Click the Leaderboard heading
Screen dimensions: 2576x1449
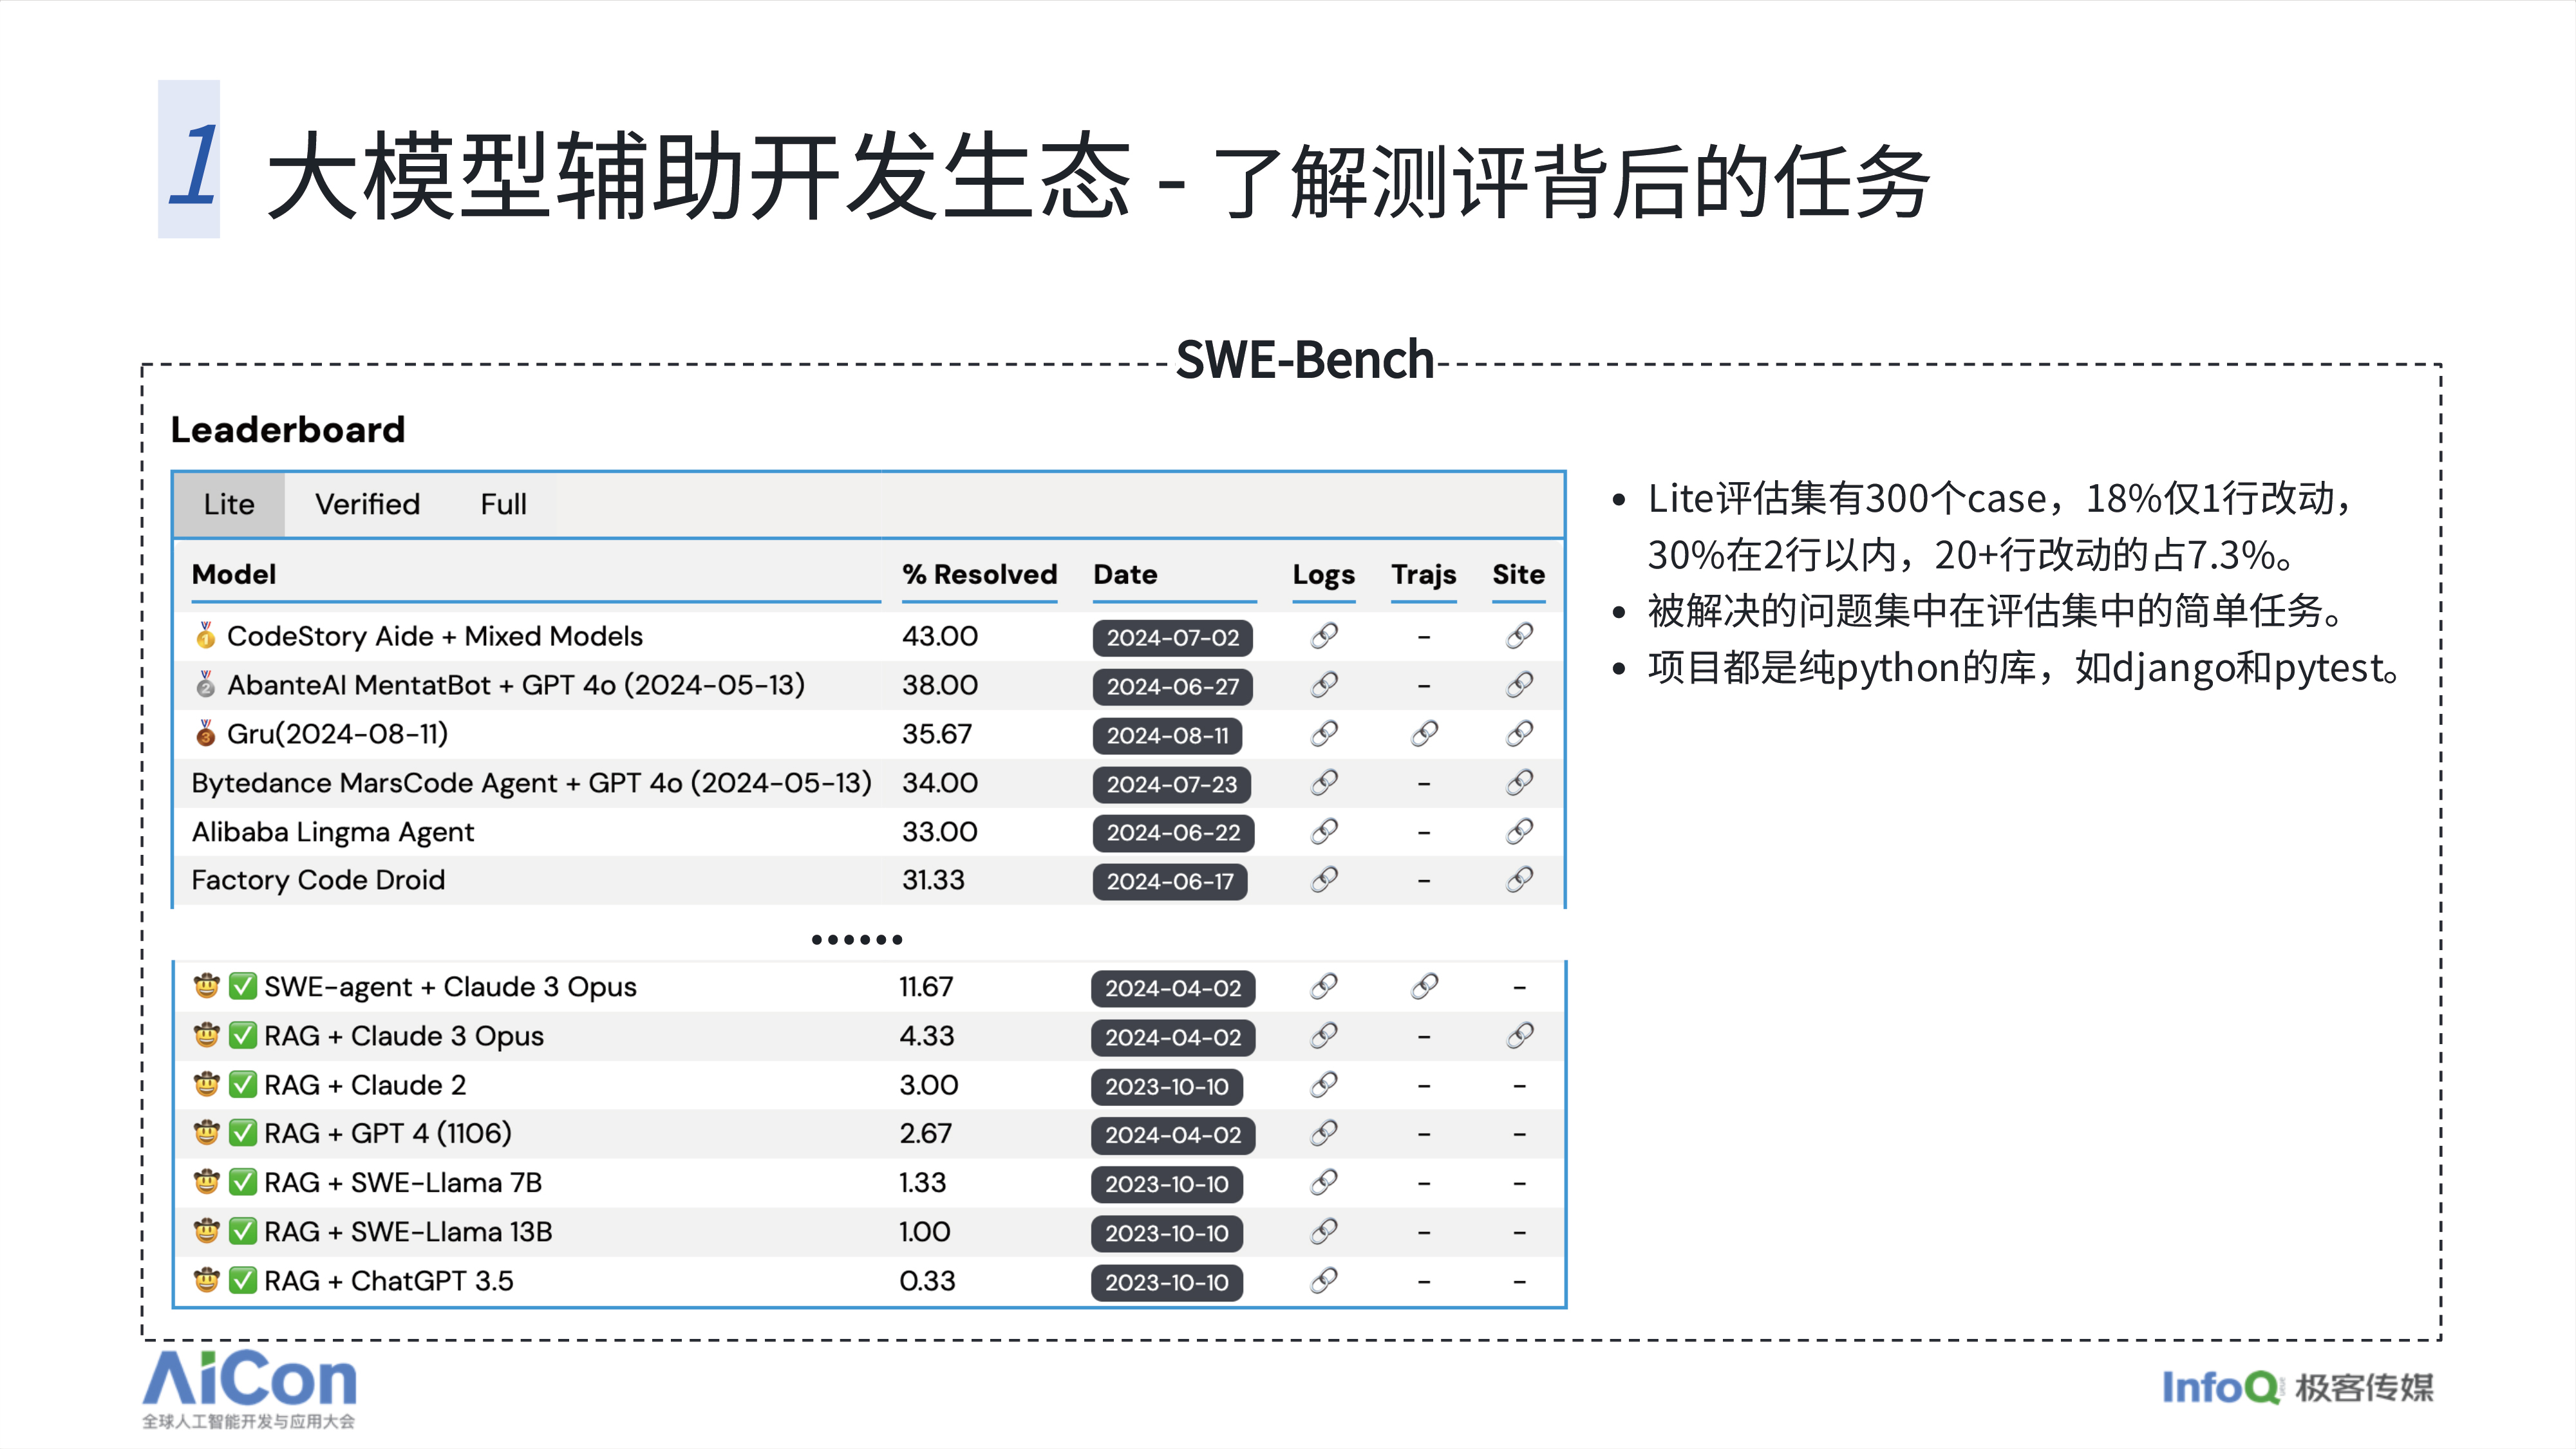pos(288,429)
